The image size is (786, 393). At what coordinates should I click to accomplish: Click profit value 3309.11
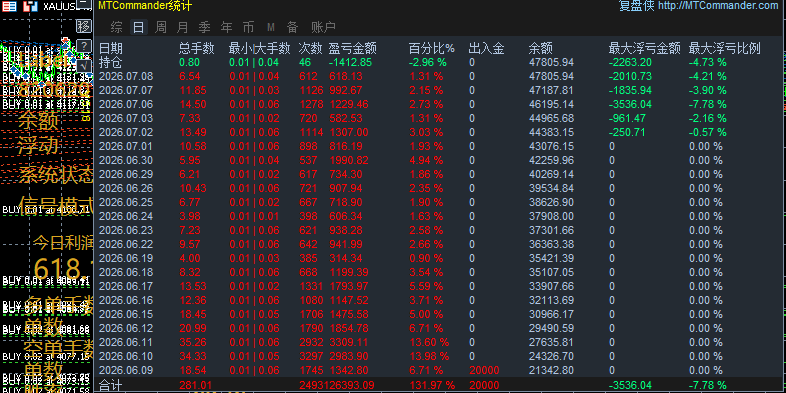pos(349,342)
